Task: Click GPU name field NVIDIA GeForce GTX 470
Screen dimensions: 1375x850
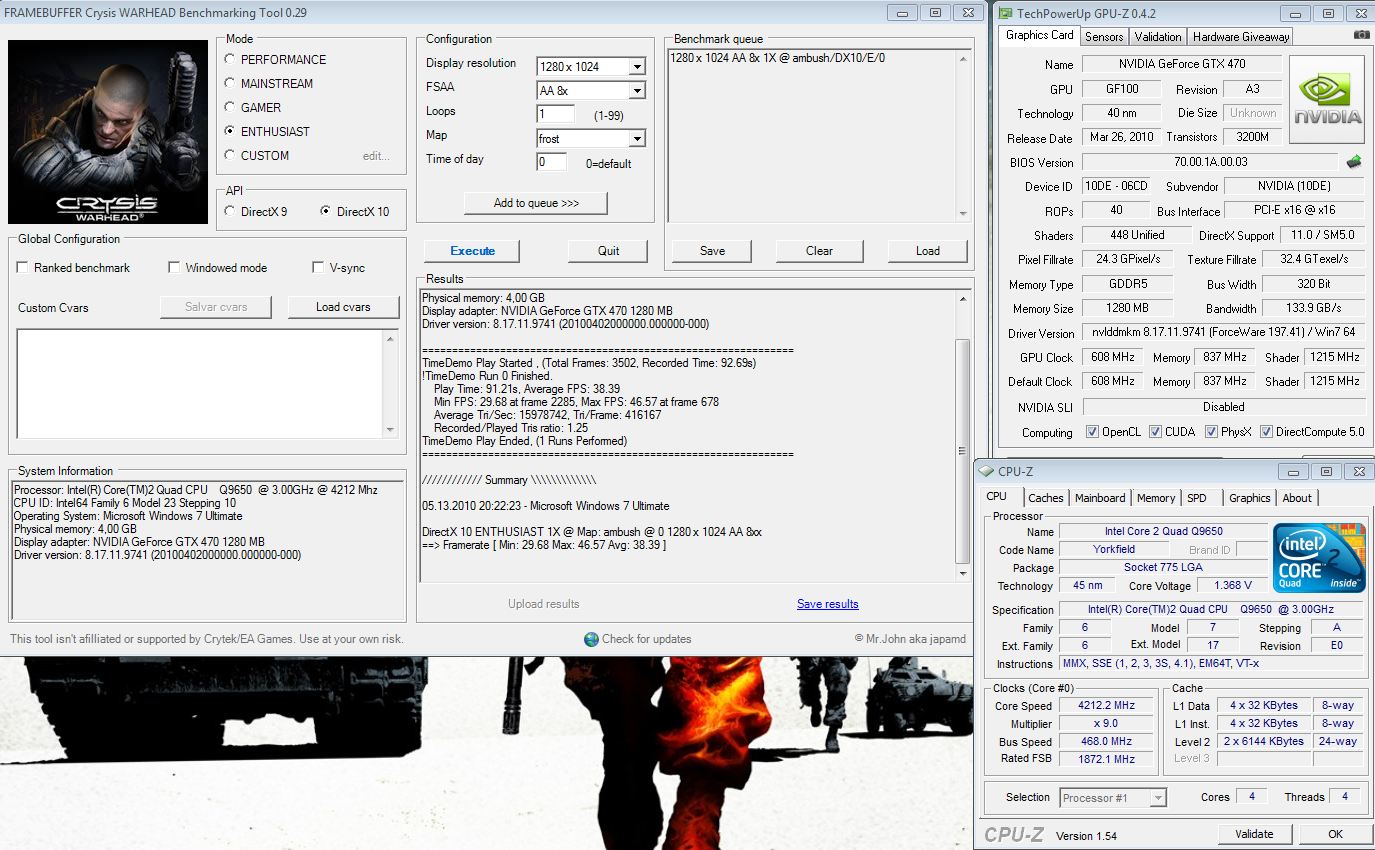Action: (1182, 64)
